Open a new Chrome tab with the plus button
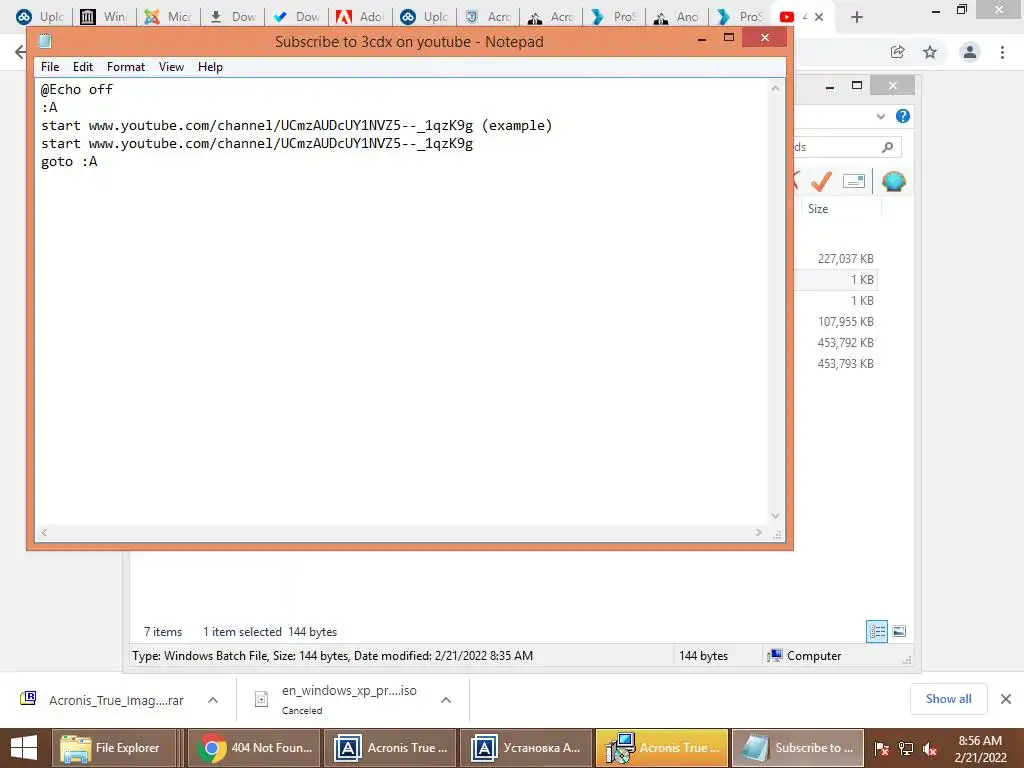 [x=857, y=17]
